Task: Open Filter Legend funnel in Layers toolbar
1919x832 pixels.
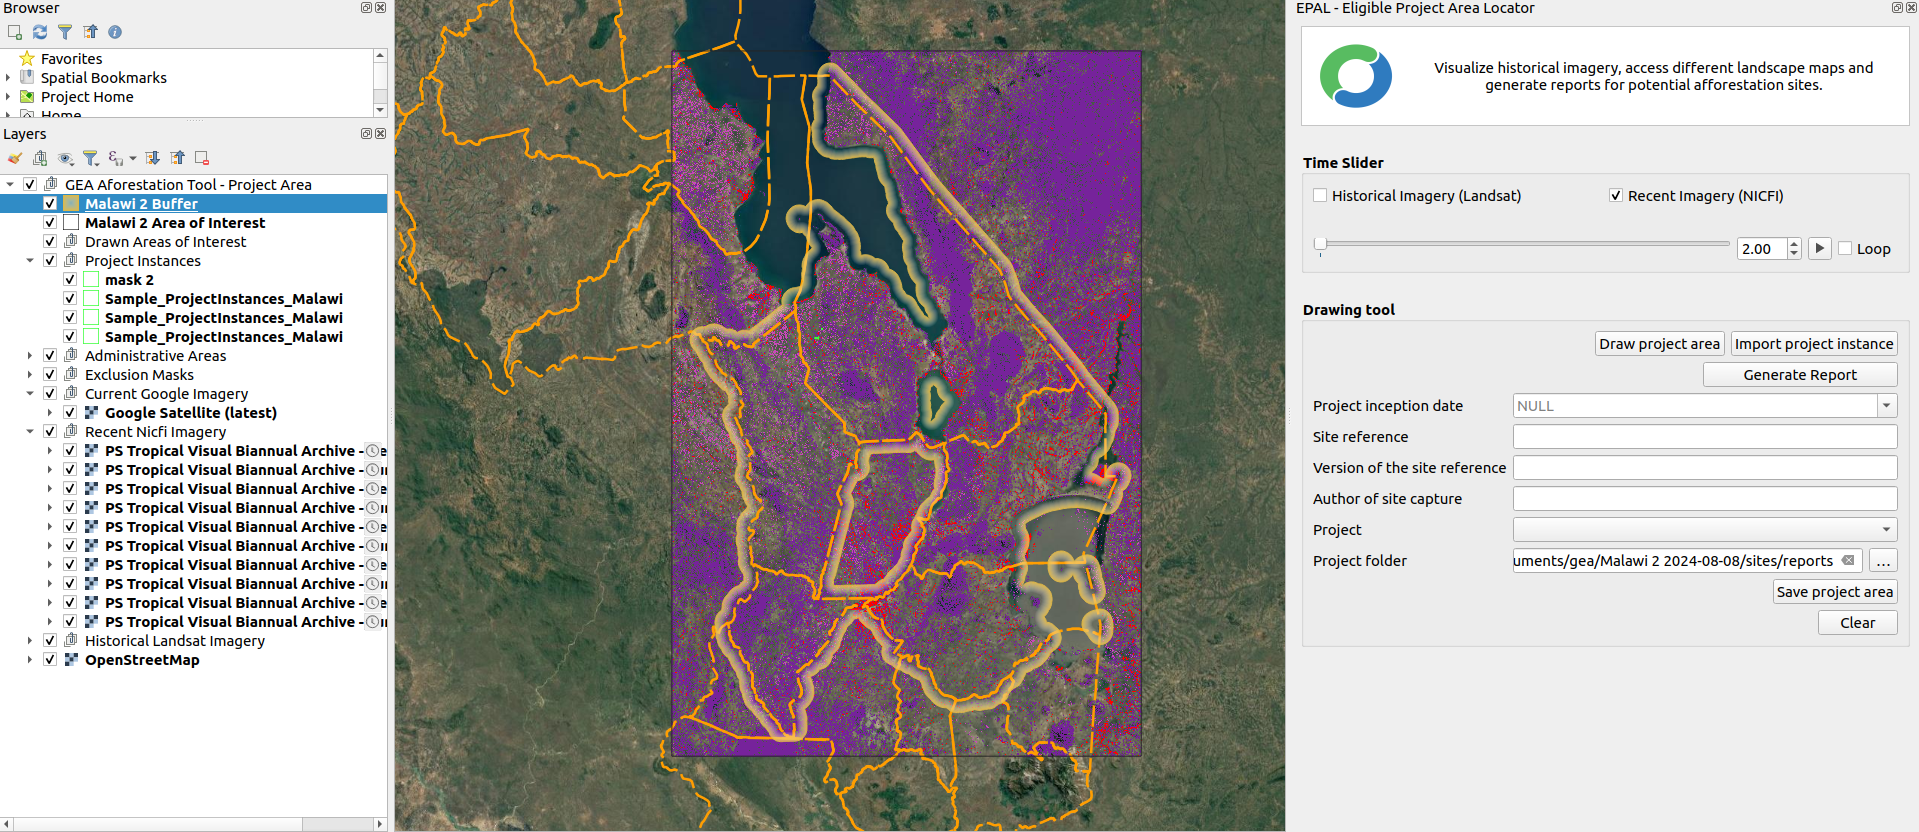Action: pyautogui.click(x=91, y=158)
